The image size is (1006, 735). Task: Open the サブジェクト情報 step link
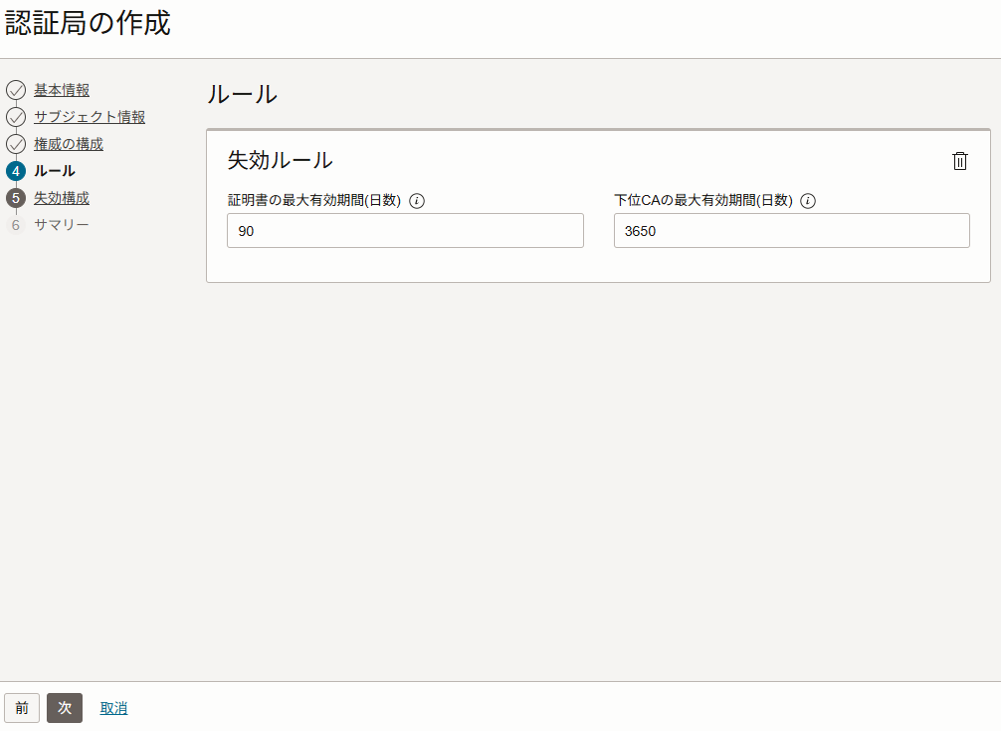point(89,117)
